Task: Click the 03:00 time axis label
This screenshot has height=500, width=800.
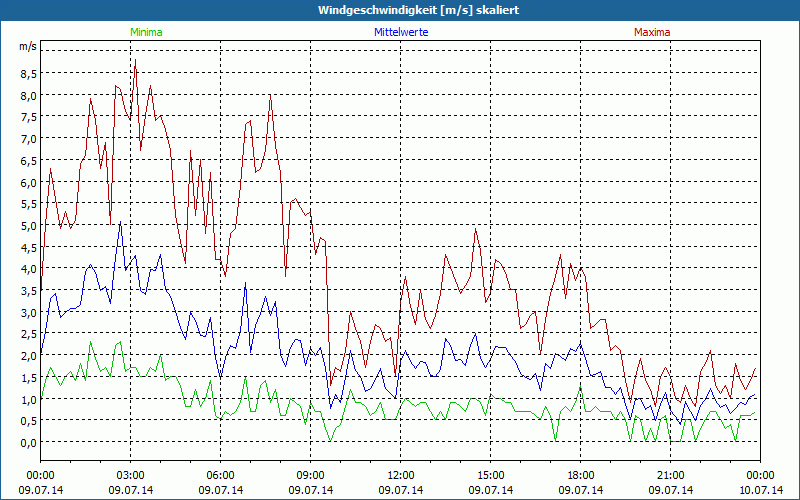Action: [131, 476]
